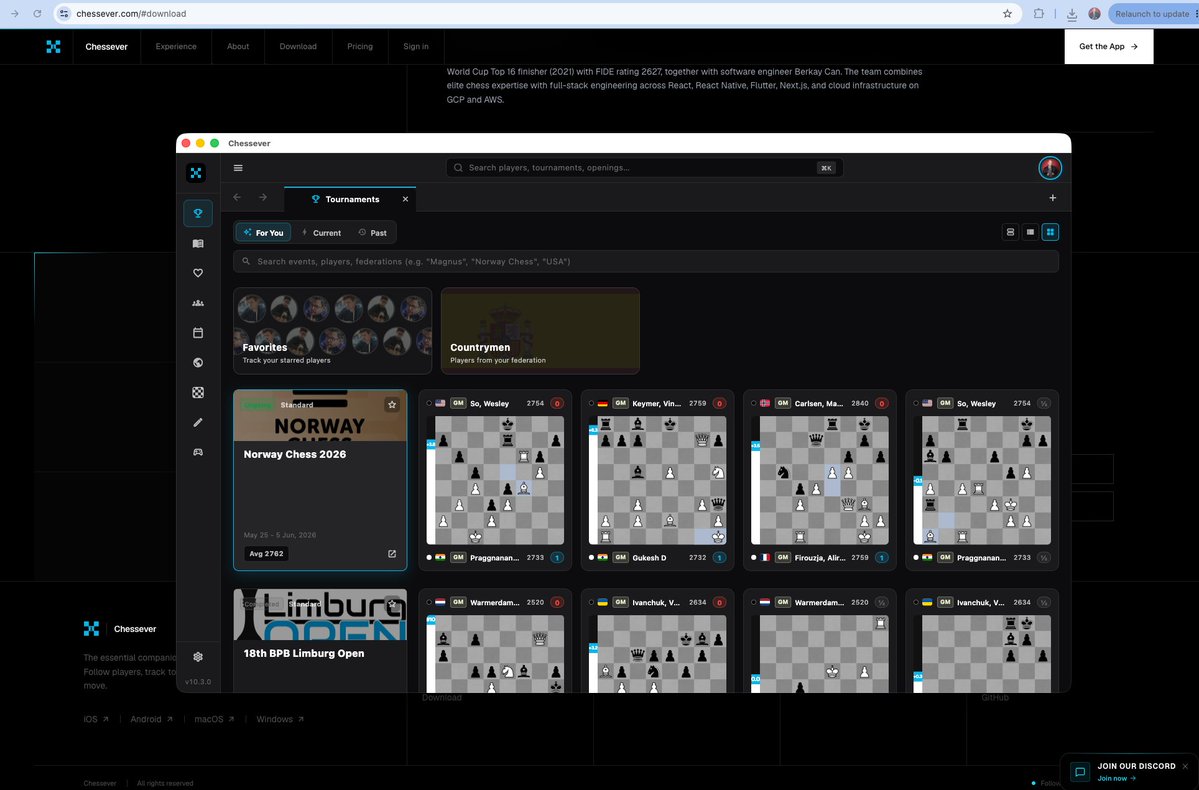Open Norway Chess 2026 external link icon
This screenshot has height=790, width=1199.
coord(392,554)
